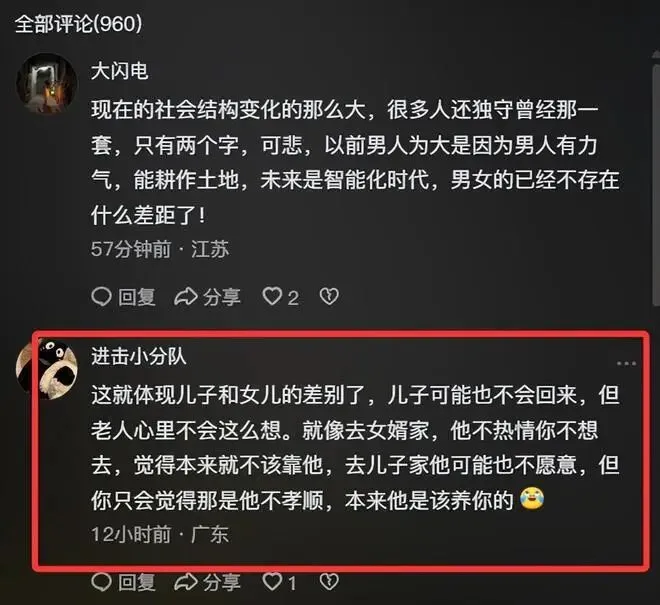Click the crying laughing emoji in comment
Viewport: 660px width, 605px height.
[x=532, y=499]
